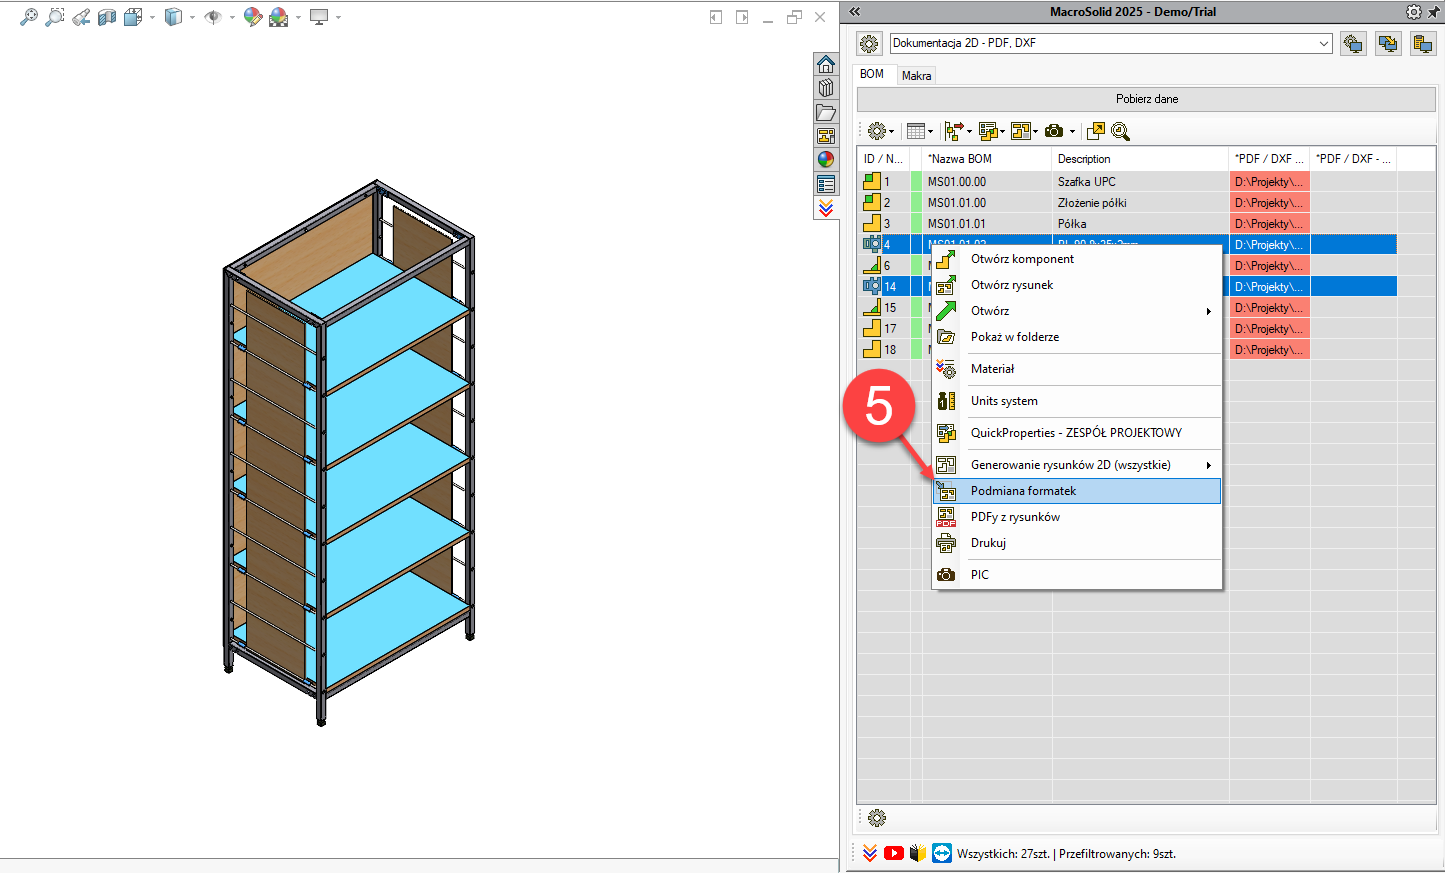Toggle the task pane pin
The width and height of the screenshot is (1445, 873).
(x=1433, y=12)
